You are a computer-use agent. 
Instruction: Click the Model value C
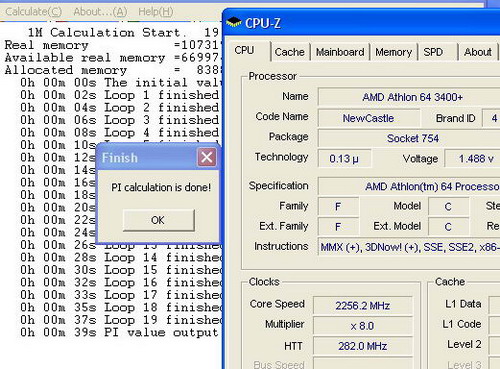[448, 207]
